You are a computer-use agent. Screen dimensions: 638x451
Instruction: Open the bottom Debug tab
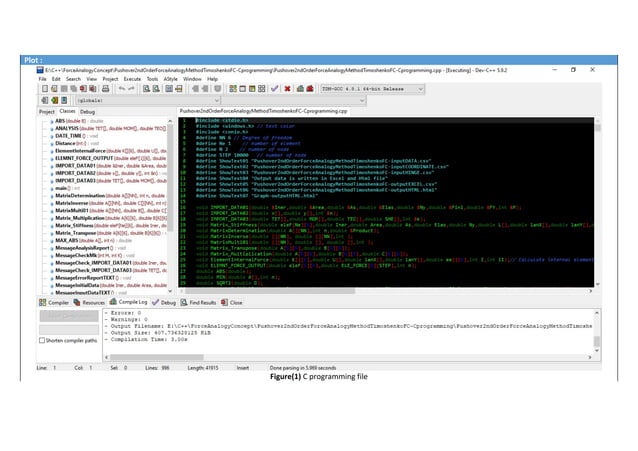click(167, 301)
